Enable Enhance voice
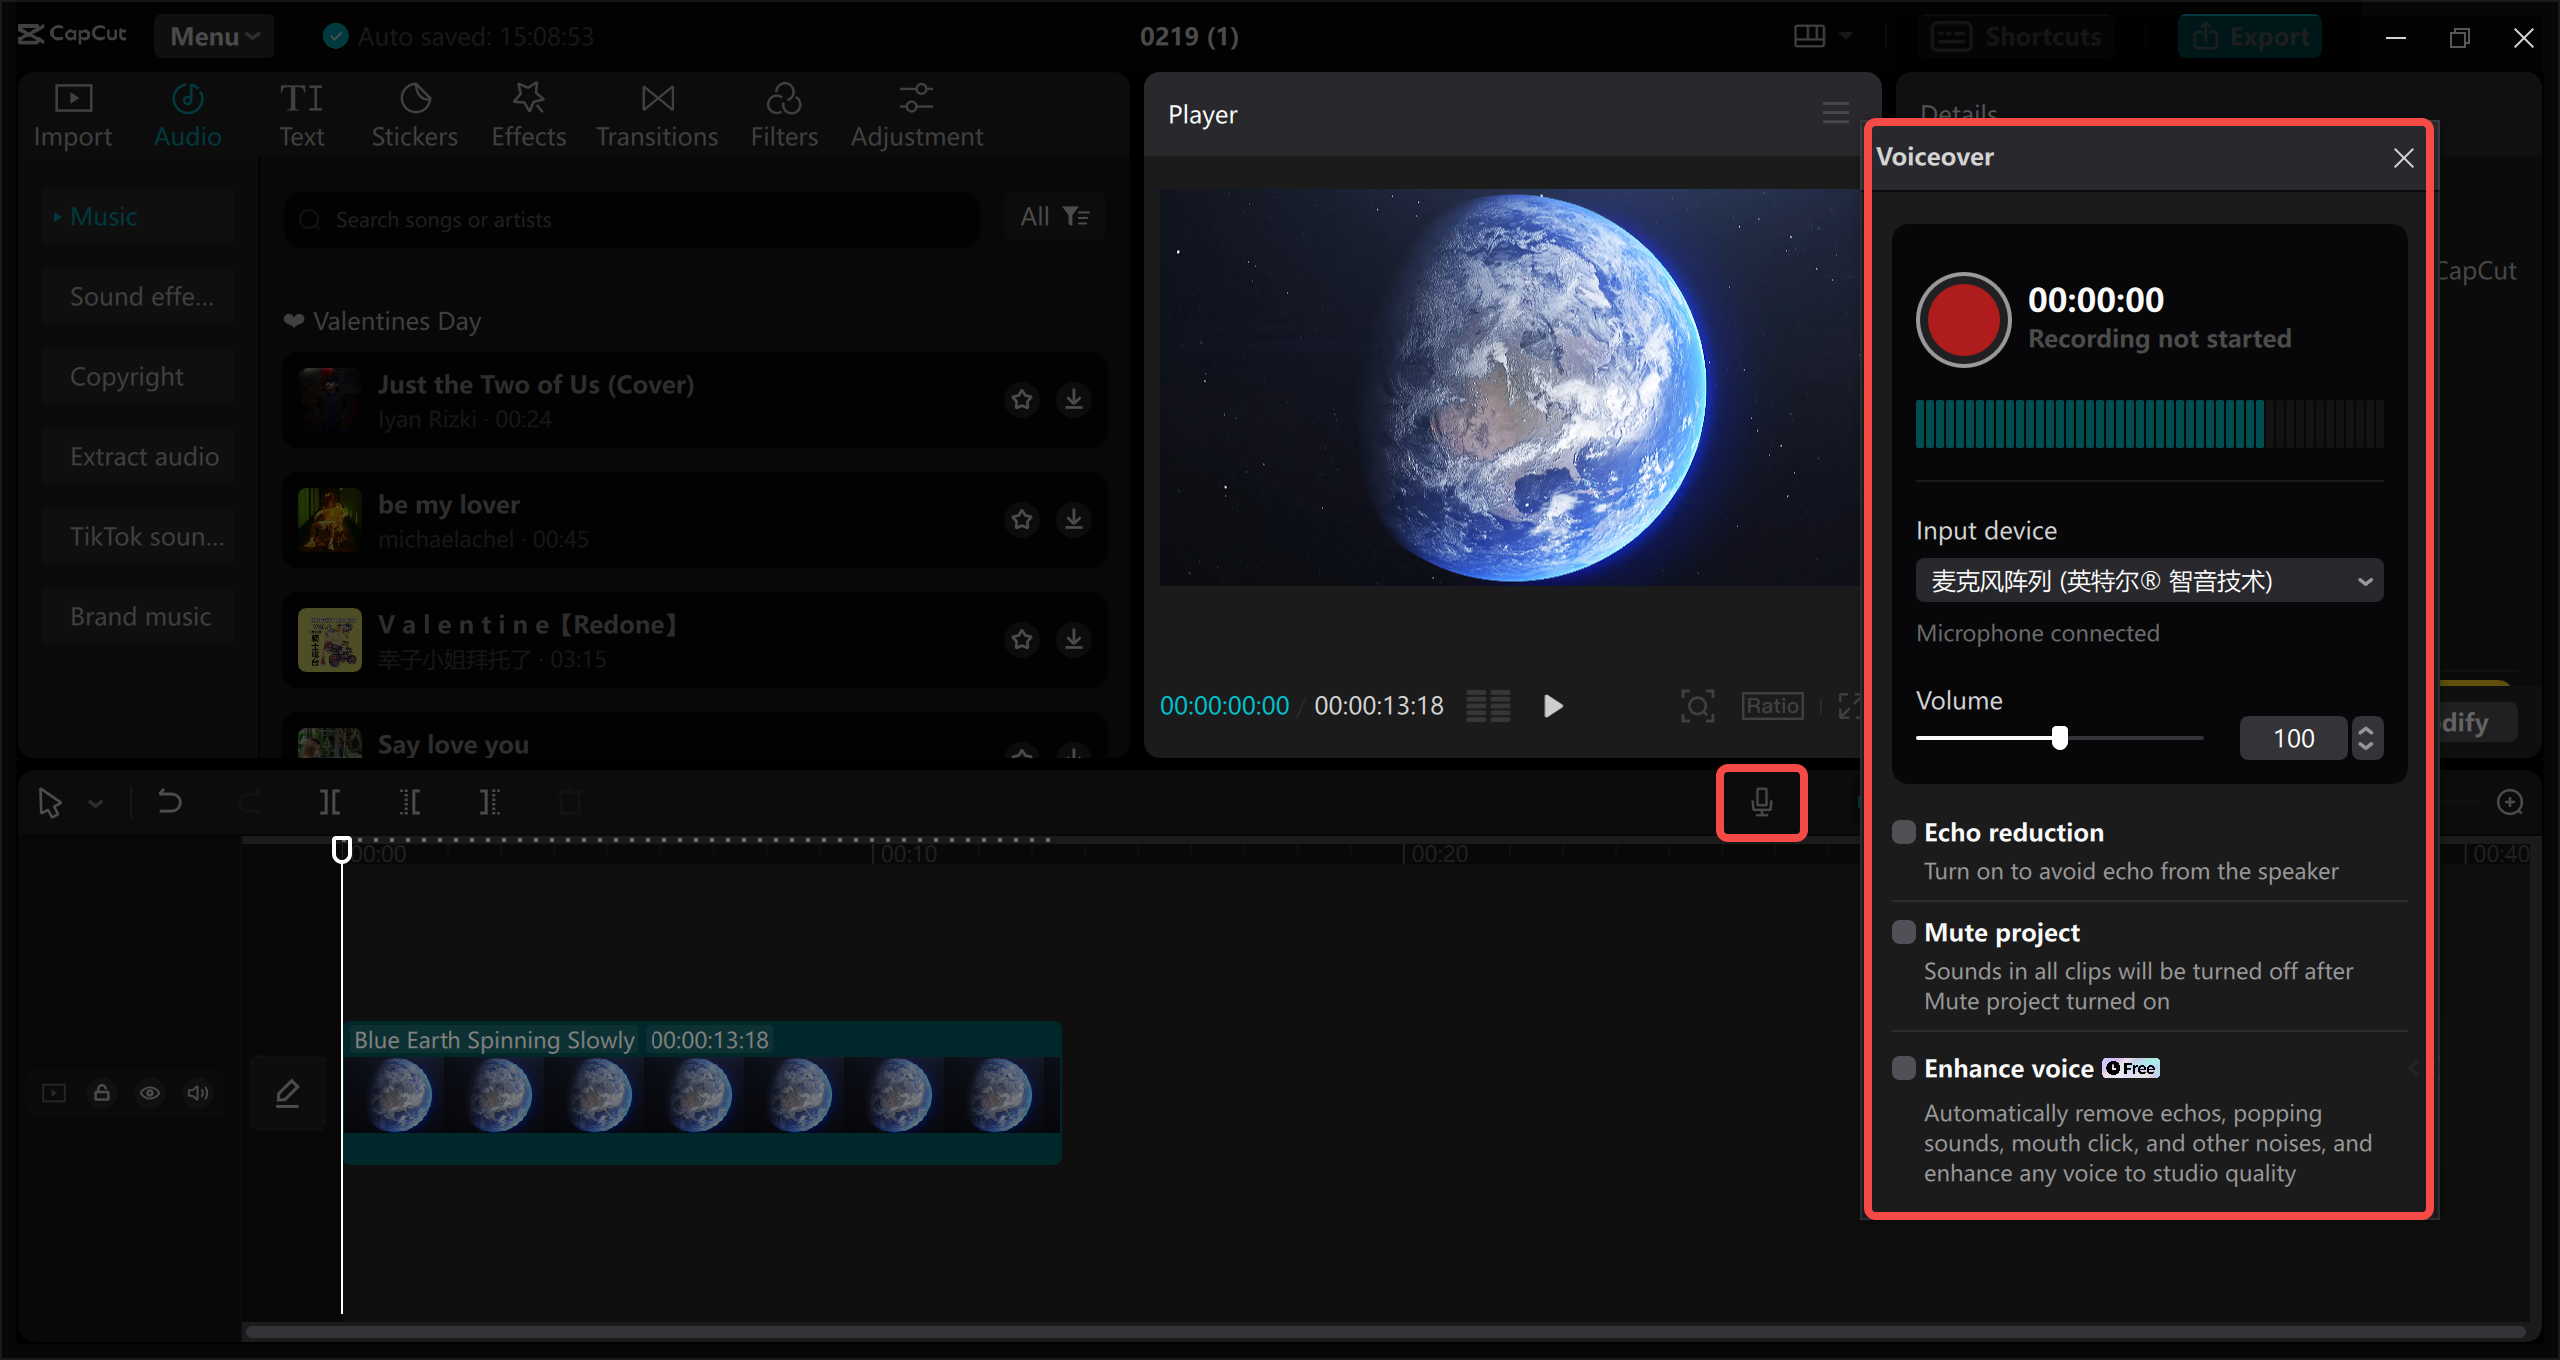This screenshot has height=1360, width=2560. point(1903,1067)
